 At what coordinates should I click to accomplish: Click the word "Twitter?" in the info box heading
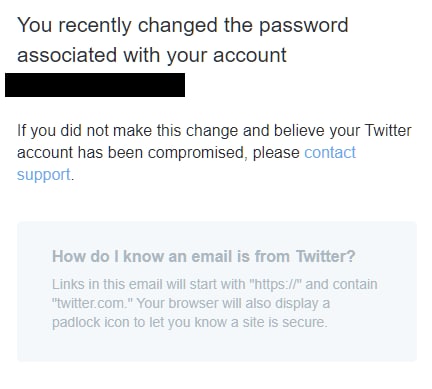pyautogui.click(x=325, y=257)
